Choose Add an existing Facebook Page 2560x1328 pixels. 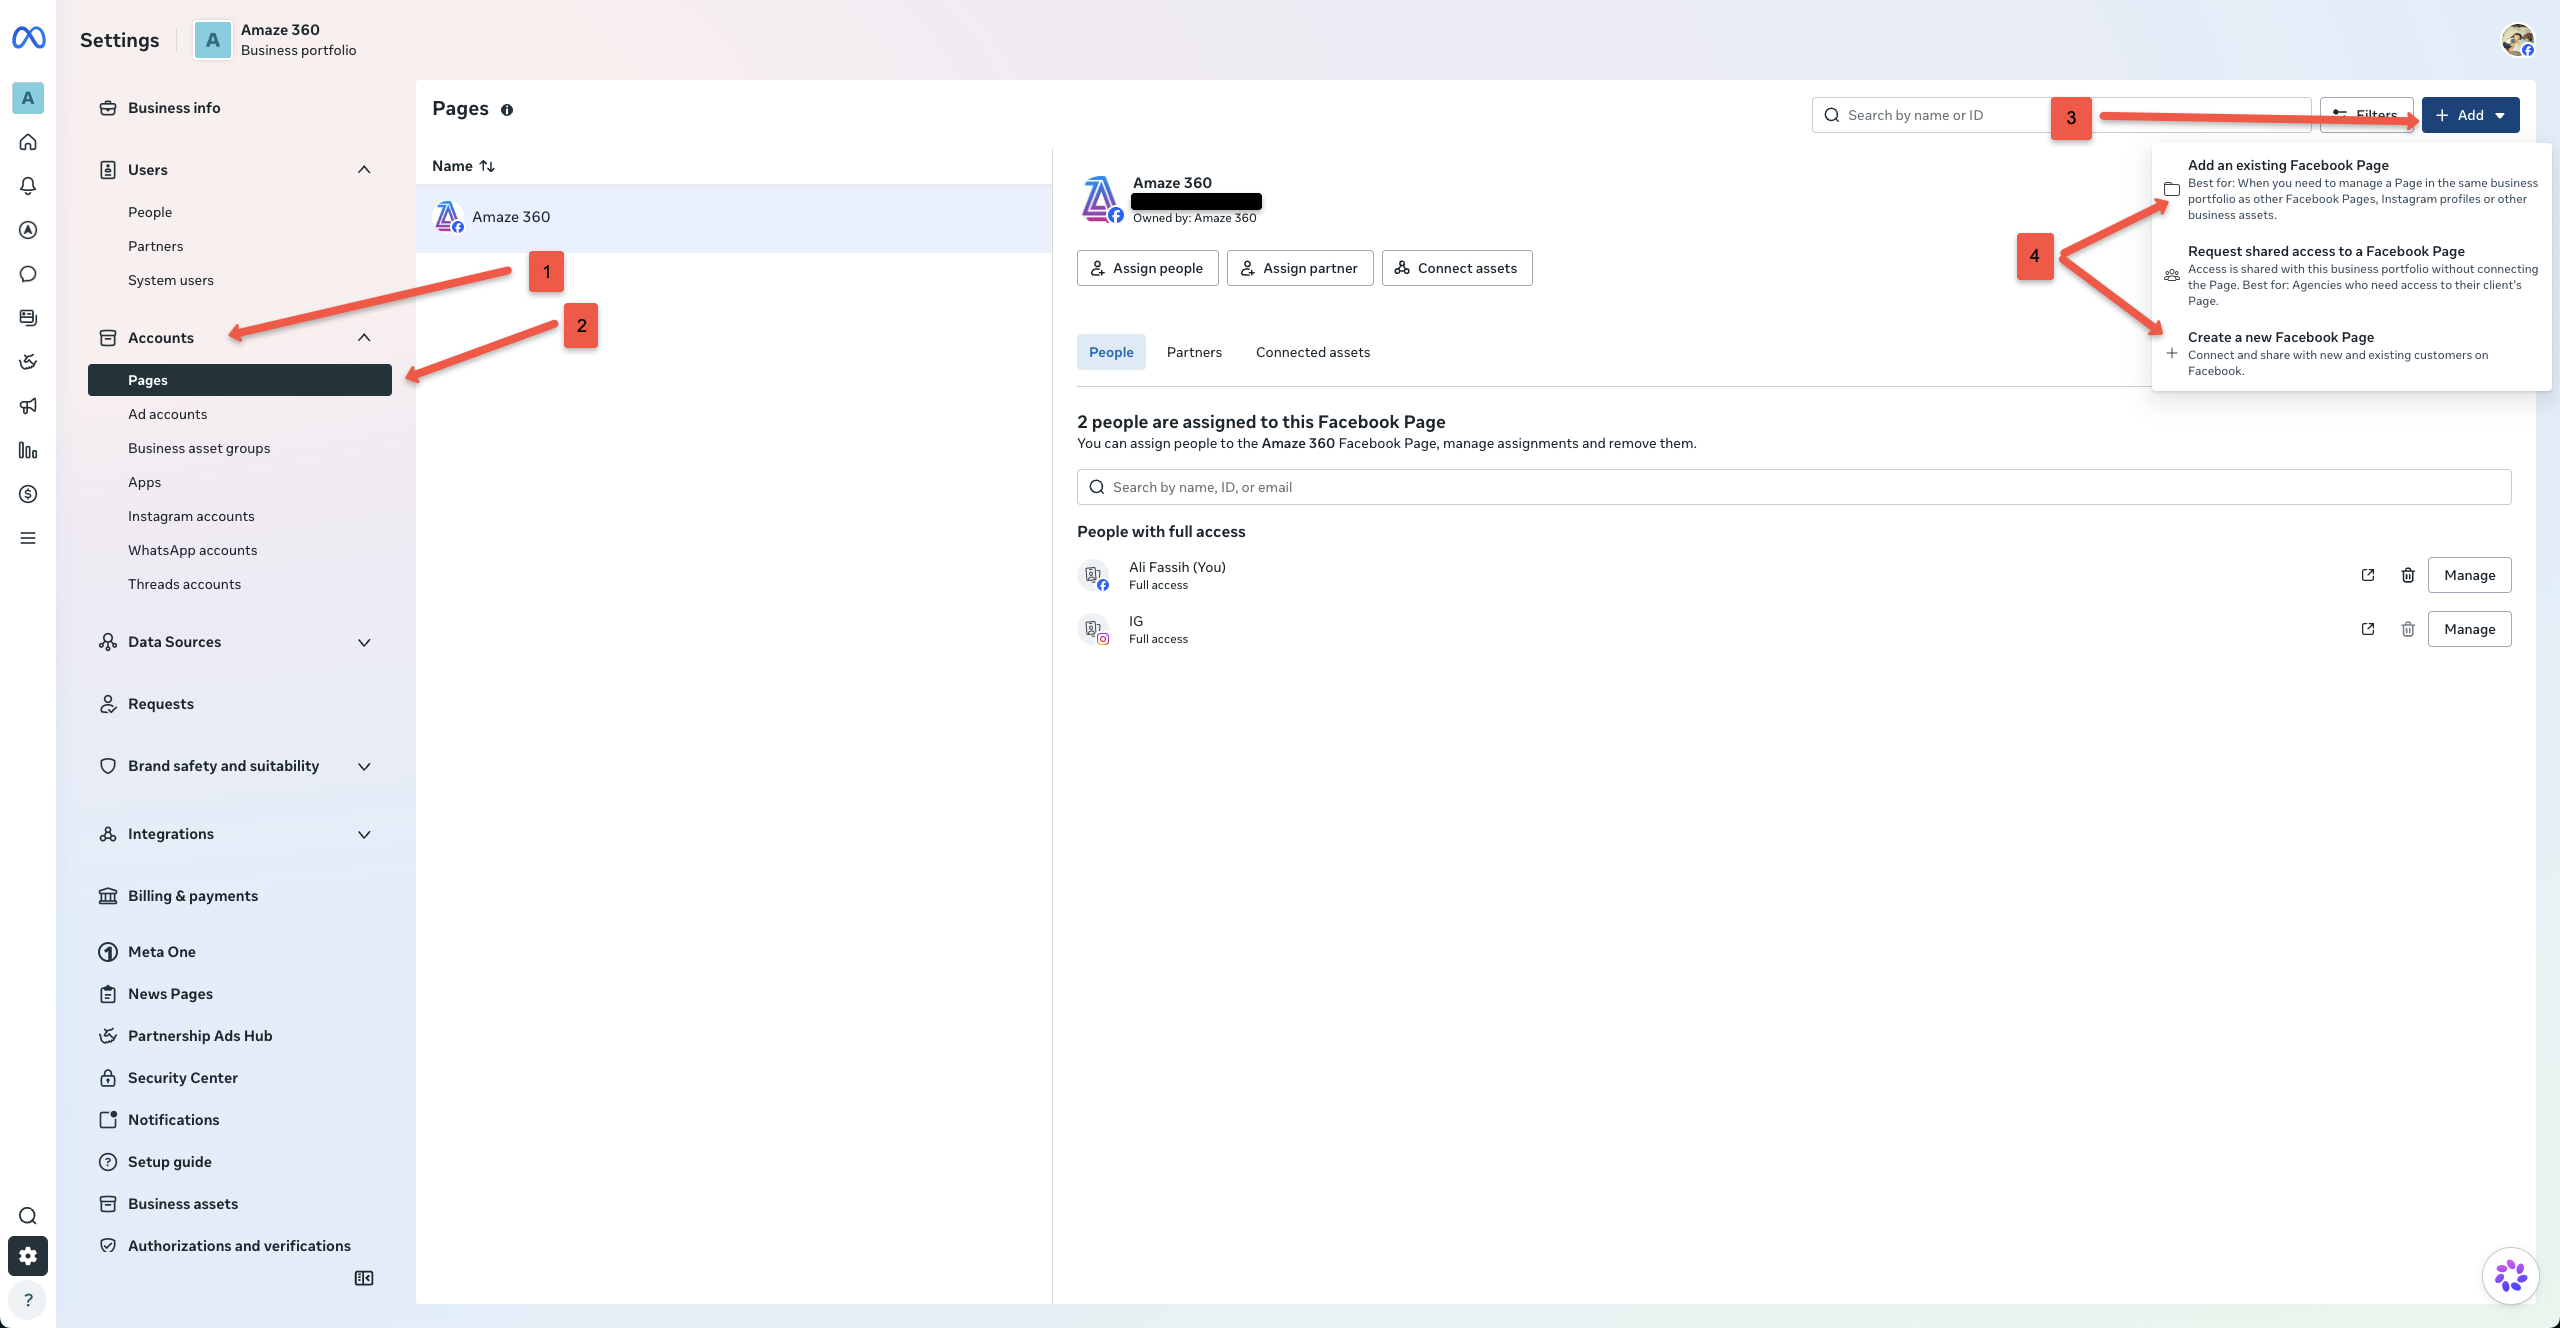coord(2351,190)
